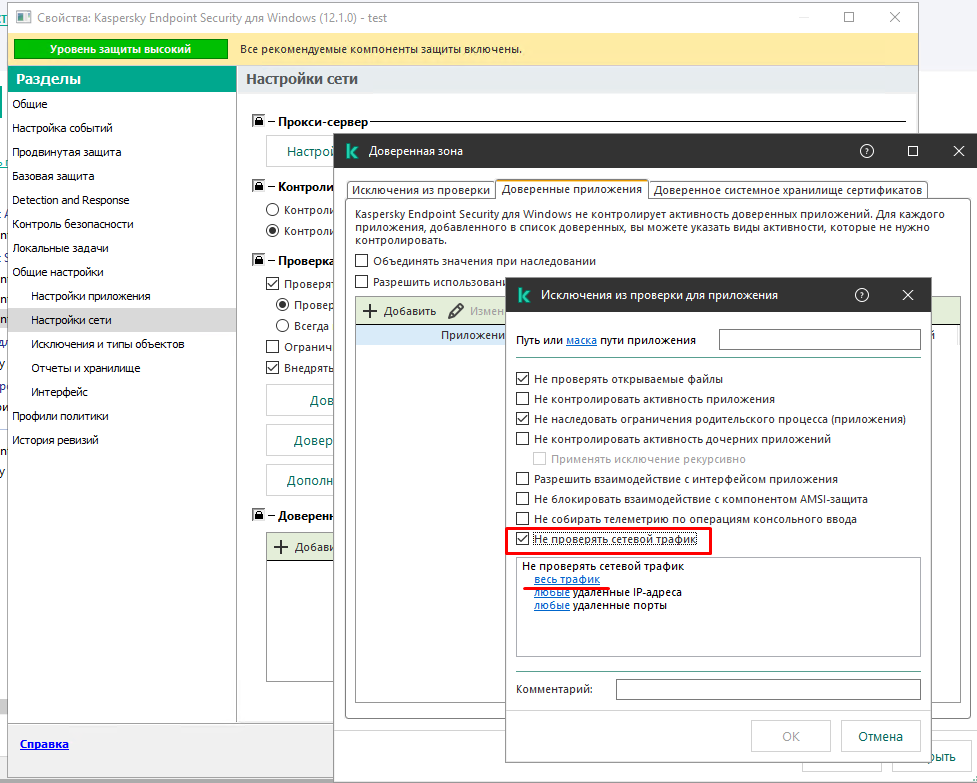Click the весь трафик link

[x=566, y=580]
